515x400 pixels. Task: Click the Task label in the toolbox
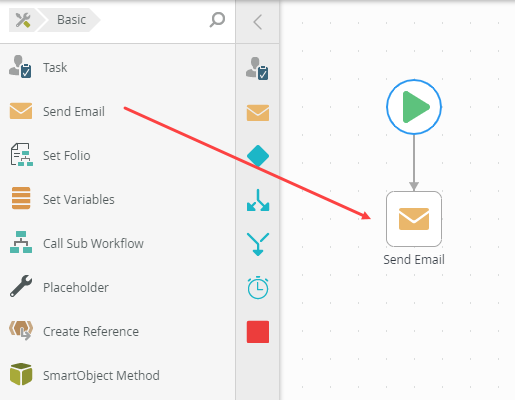55,68
